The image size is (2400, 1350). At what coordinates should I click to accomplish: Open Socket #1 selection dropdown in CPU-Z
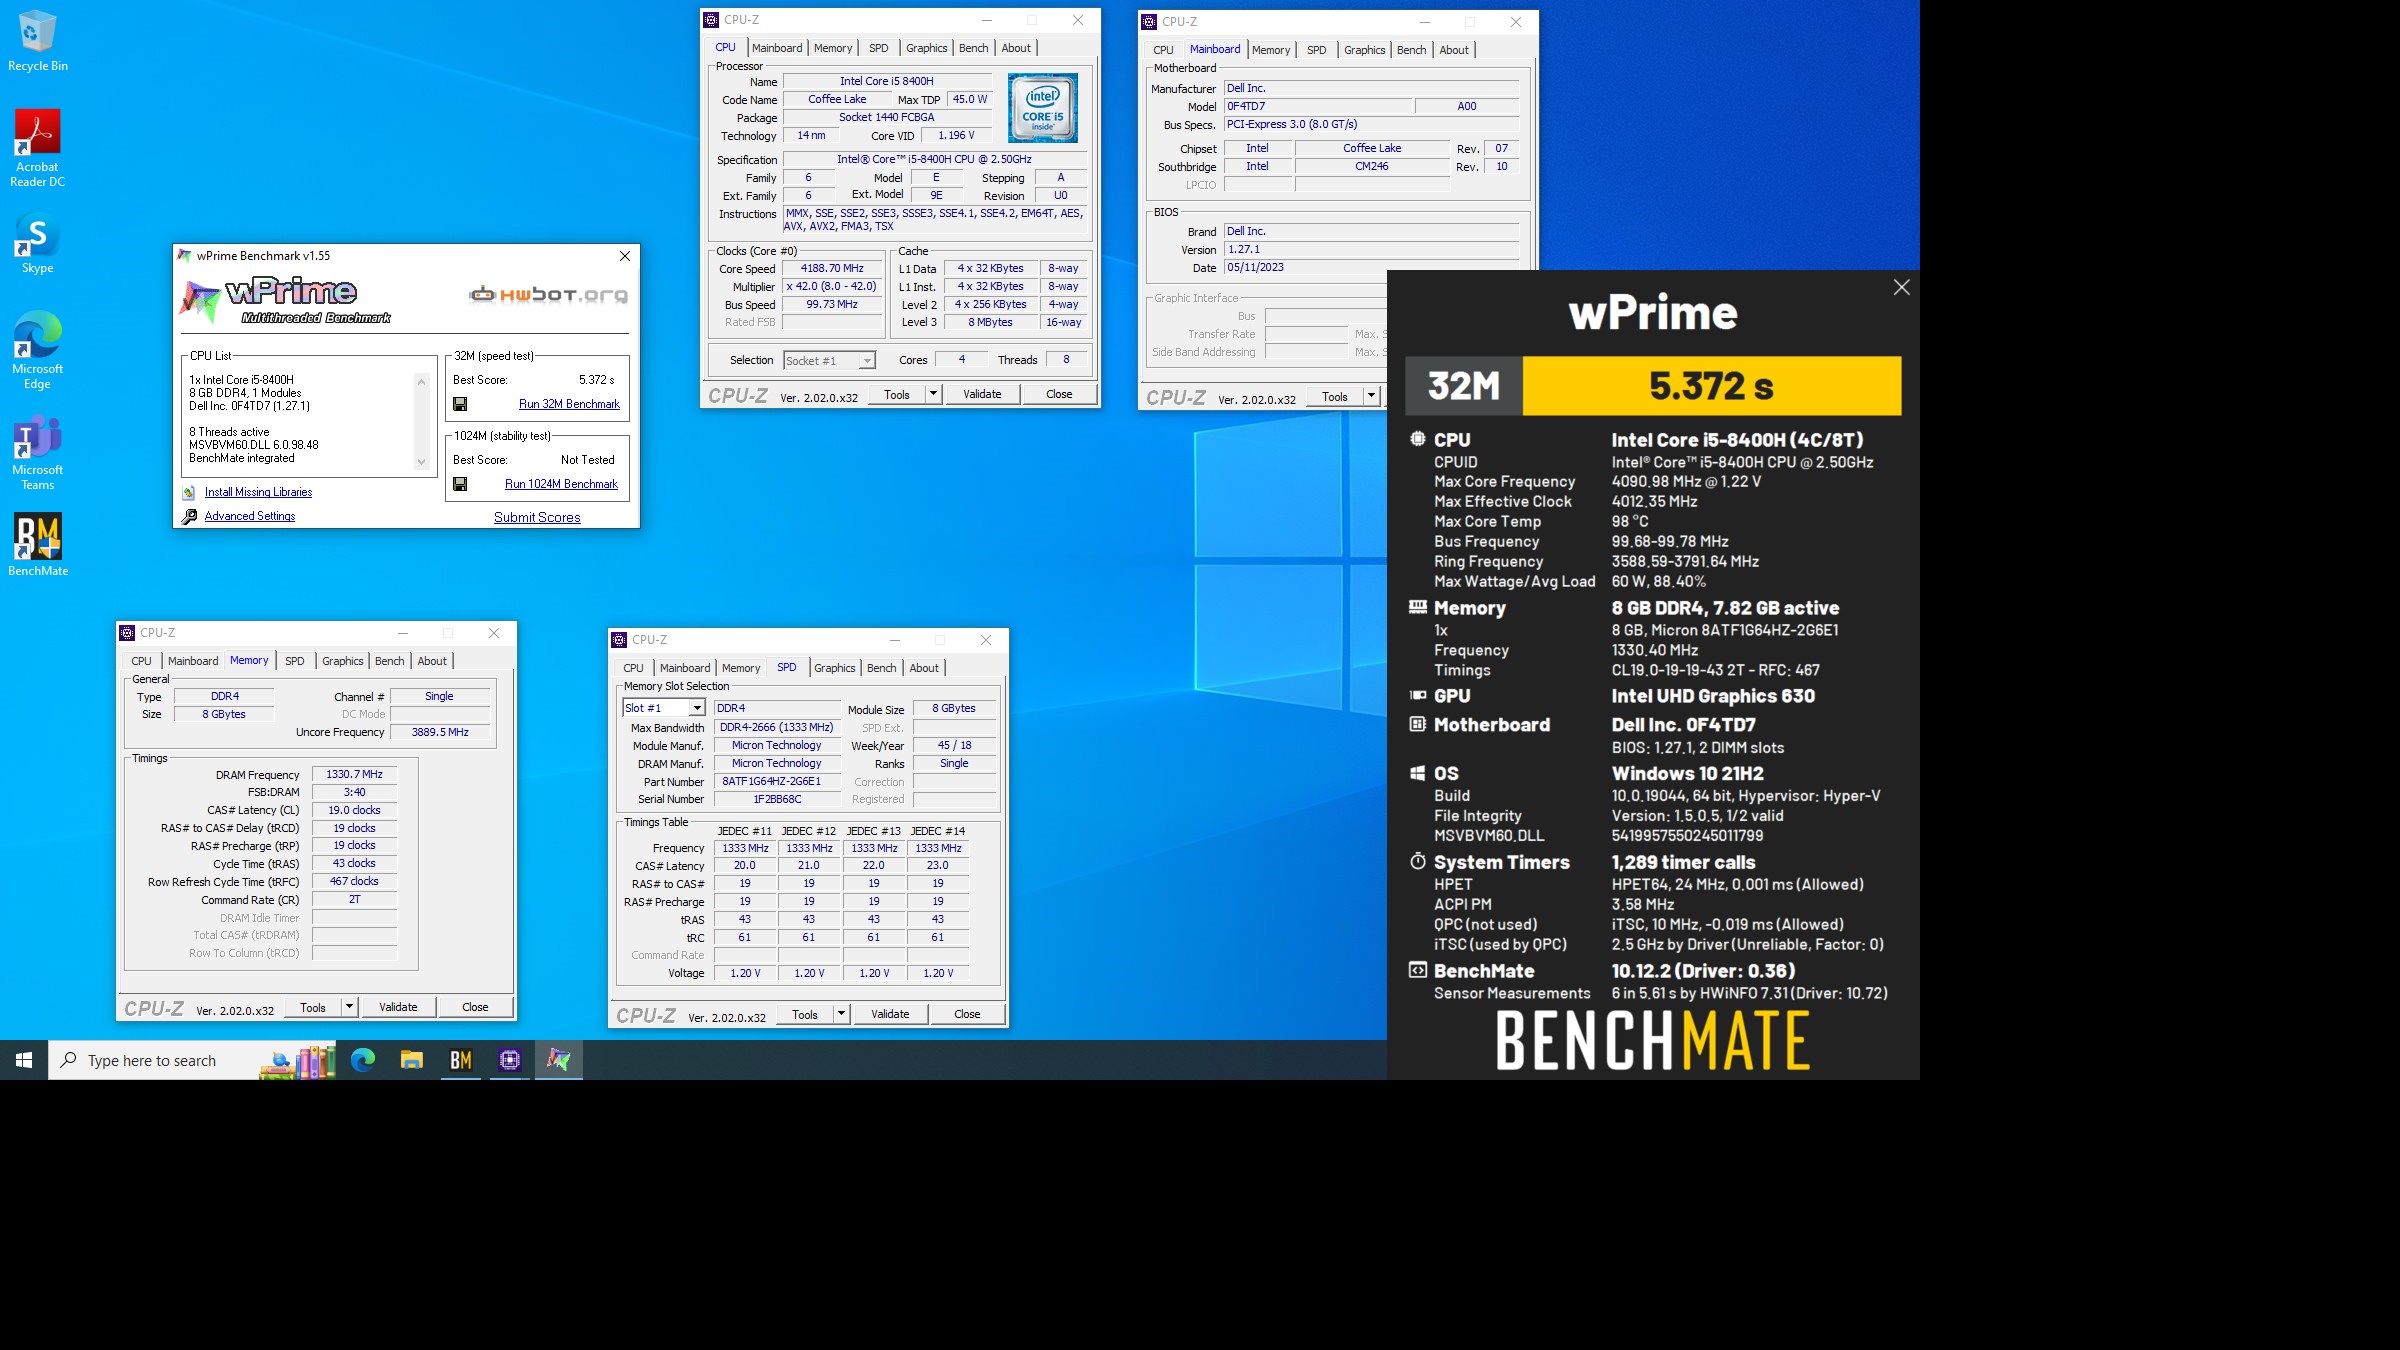(x=867, y=361)
